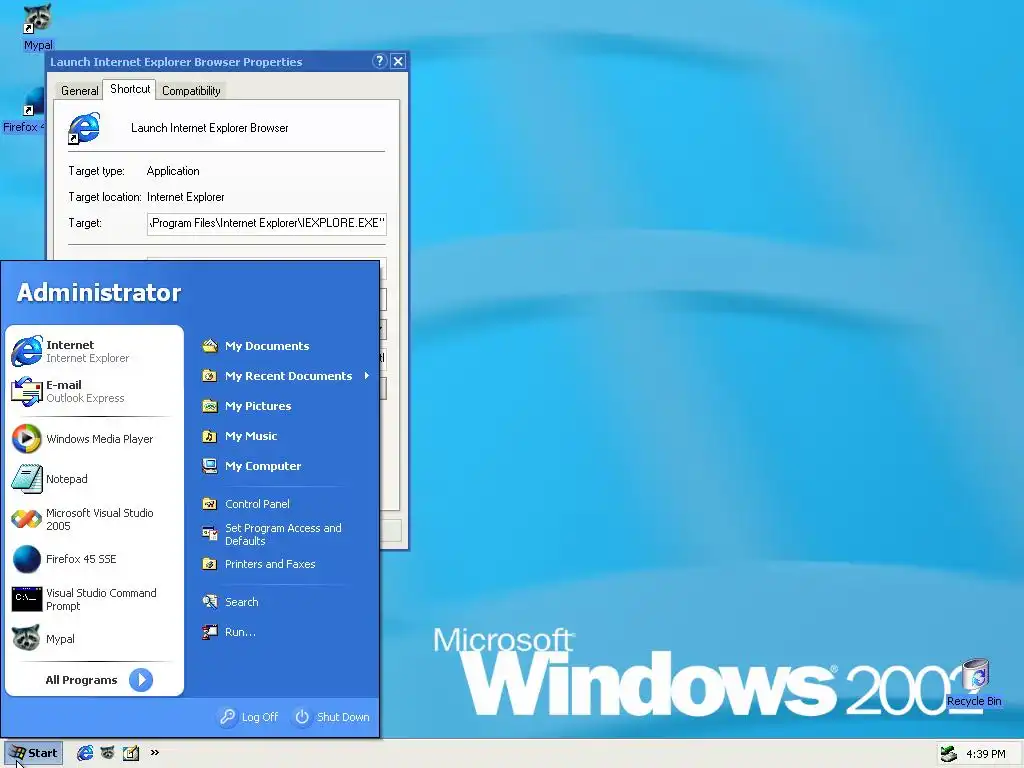Click the help question mark button
Screen dimensions: 1024x768
coord(379,61)
